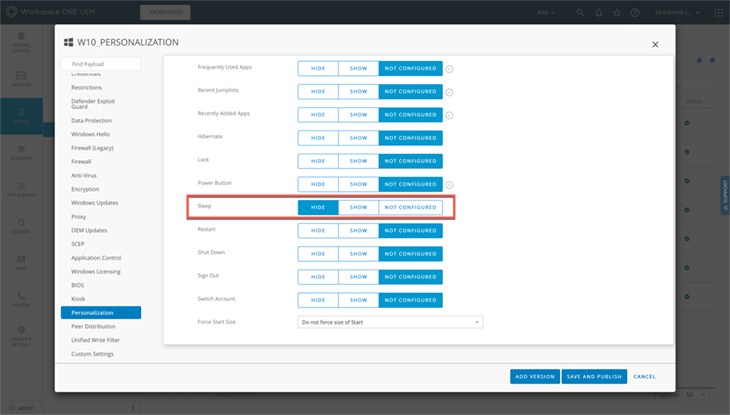730x415 pixels.
Task: Click info icon beside Recently Added Apps
Action: point(450,115)
